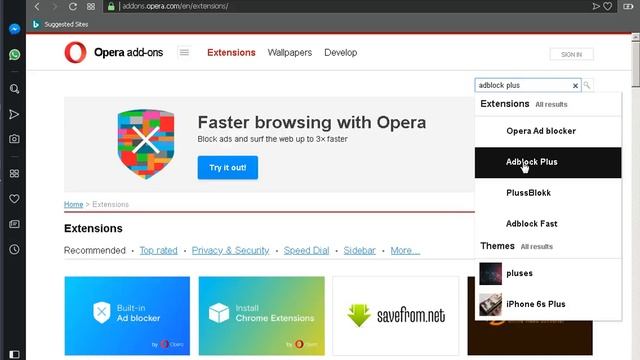Select PlussBlokk suggestion
This screenshot has height=360, width=640.
tap(548, 193)
